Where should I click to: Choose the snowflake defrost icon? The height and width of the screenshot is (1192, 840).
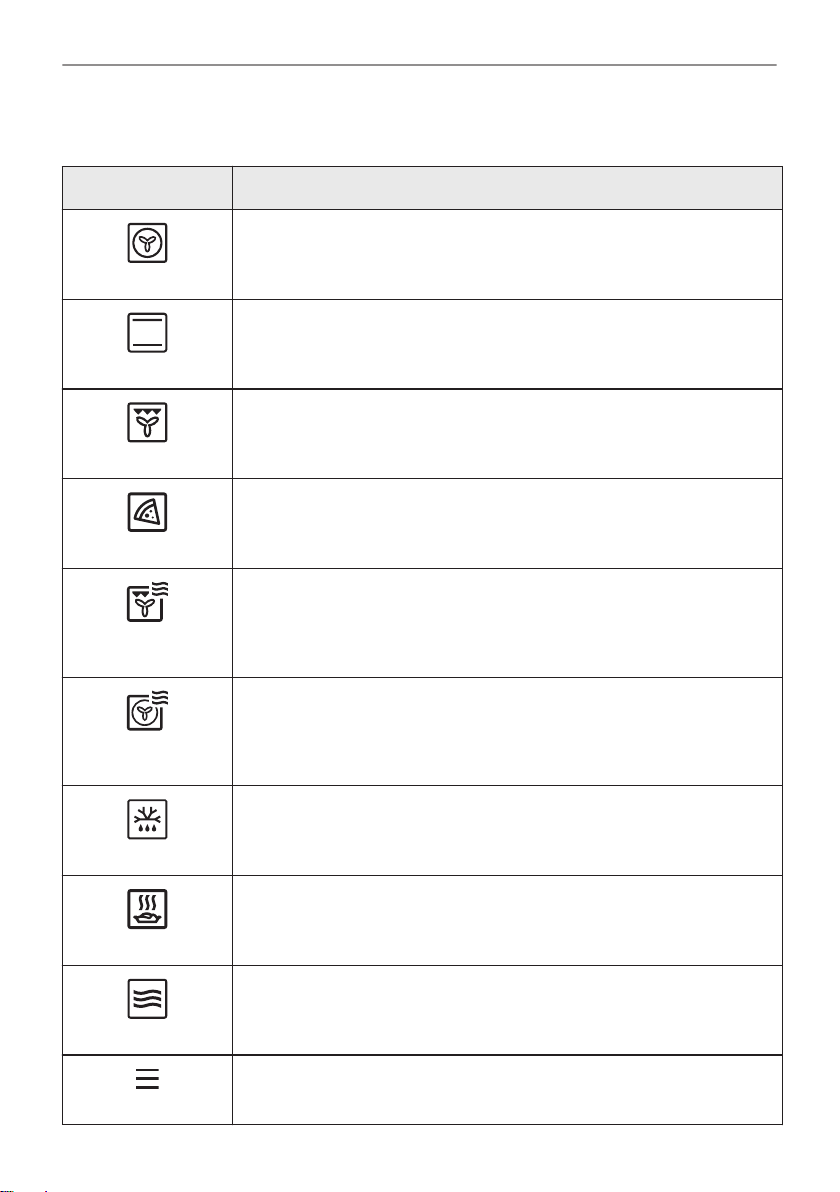[x=147, y=820]
